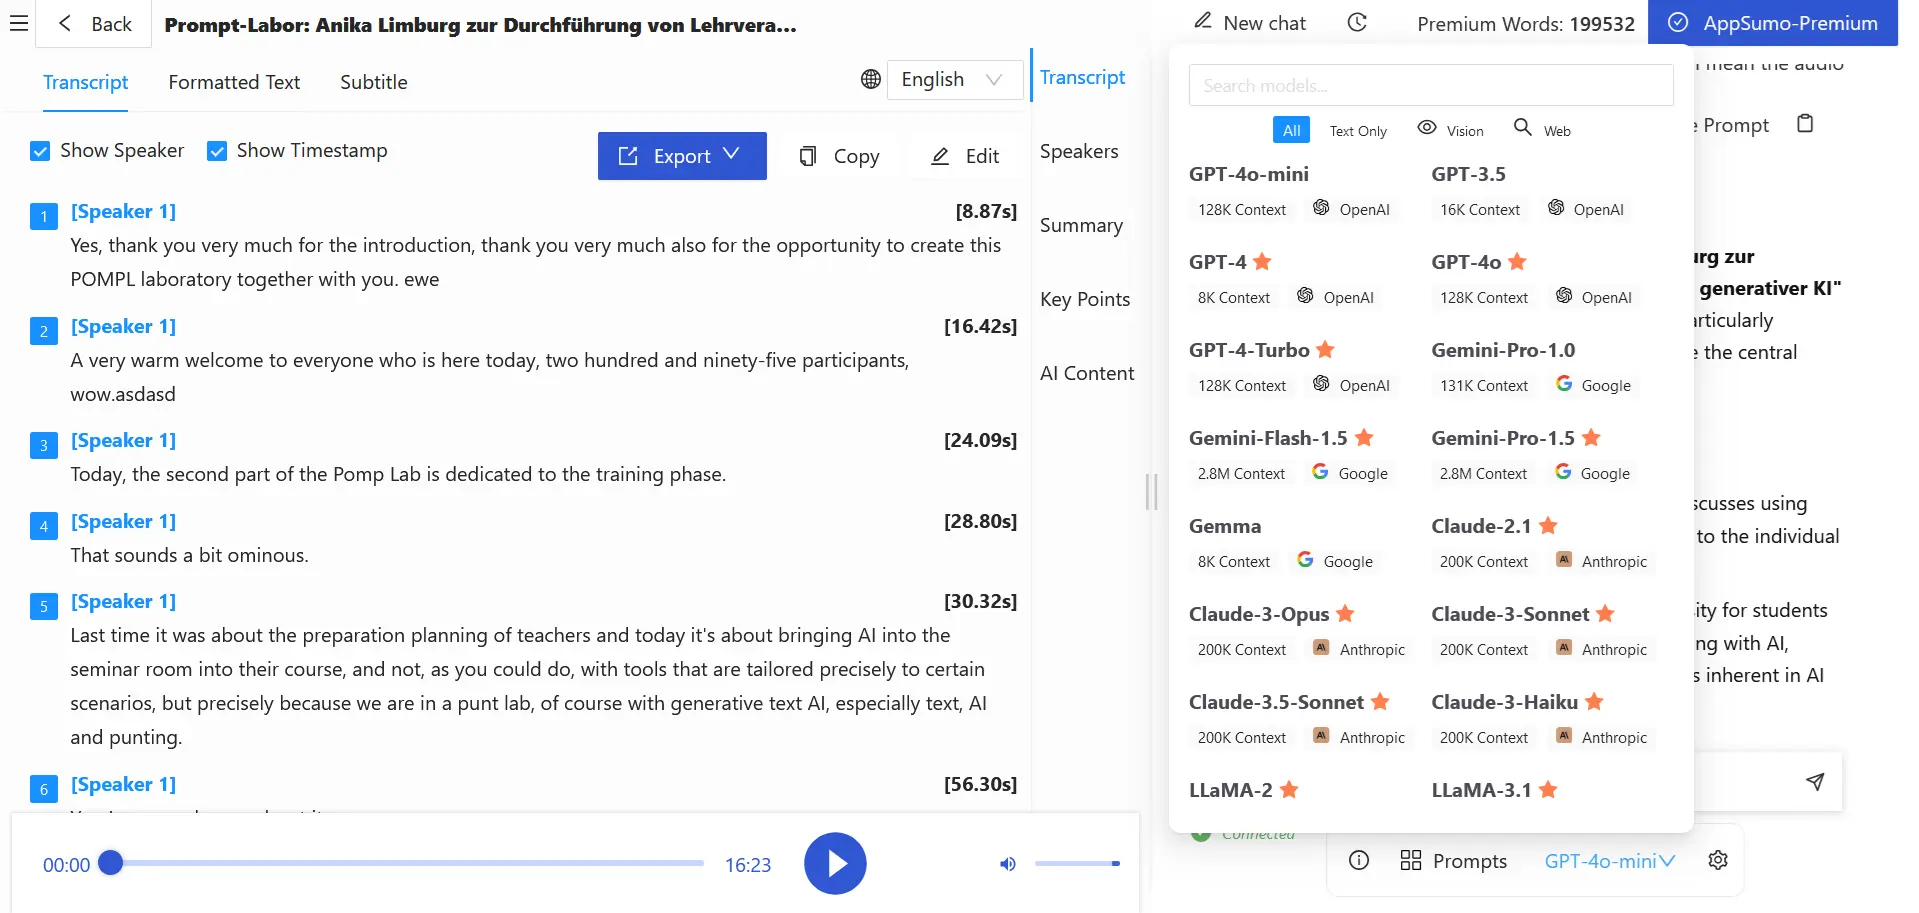Click the panel divider resize handle
This screenshot has height=913, width=1919.
pyautogui.click(x=1151, y=492)
